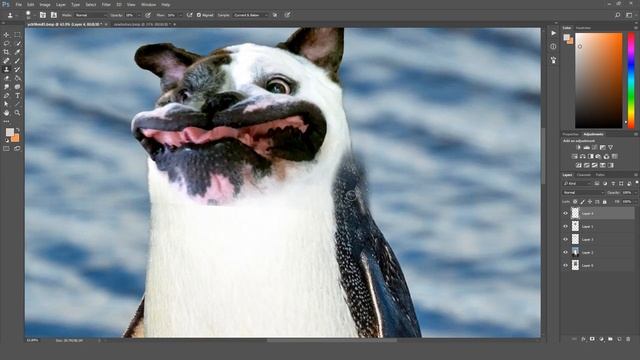Open the layer blend mode Normal dropdown
The width and height of the screenshot is (640, 360).
tap(583, 193)
